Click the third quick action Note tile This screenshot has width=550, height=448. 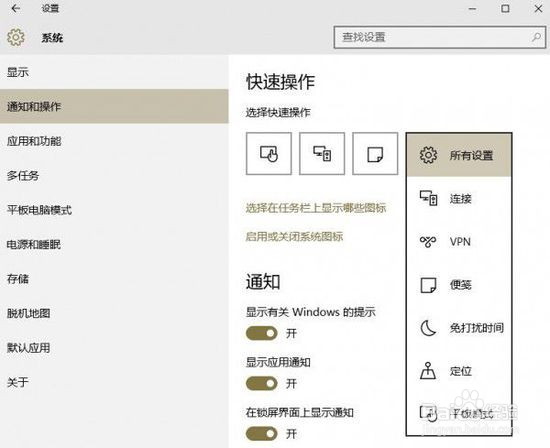point(375,154)
